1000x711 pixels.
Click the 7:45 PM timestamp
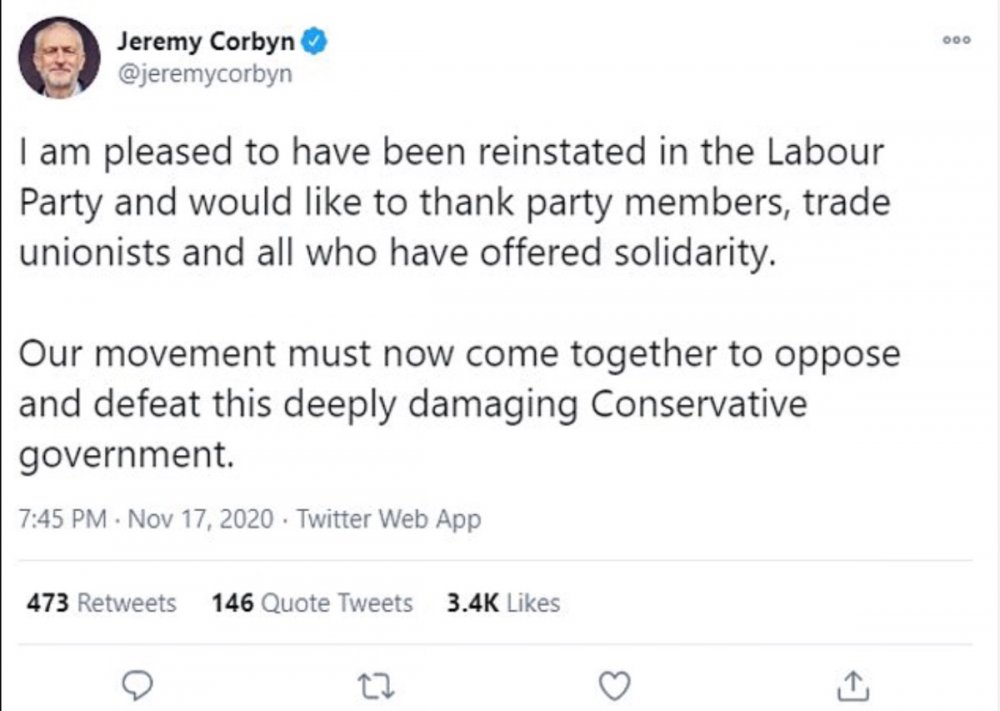pos(62,520)
